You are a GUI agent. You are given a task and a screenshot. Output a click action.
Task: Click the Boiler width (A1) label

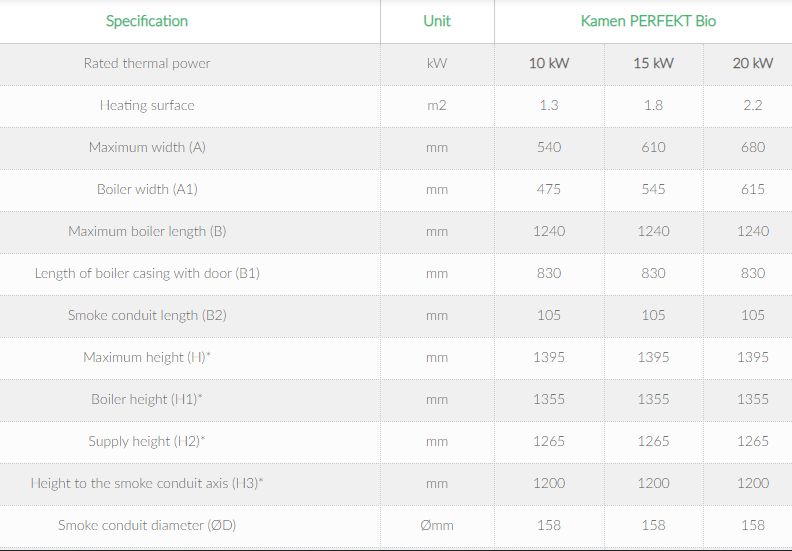point(147,189)
